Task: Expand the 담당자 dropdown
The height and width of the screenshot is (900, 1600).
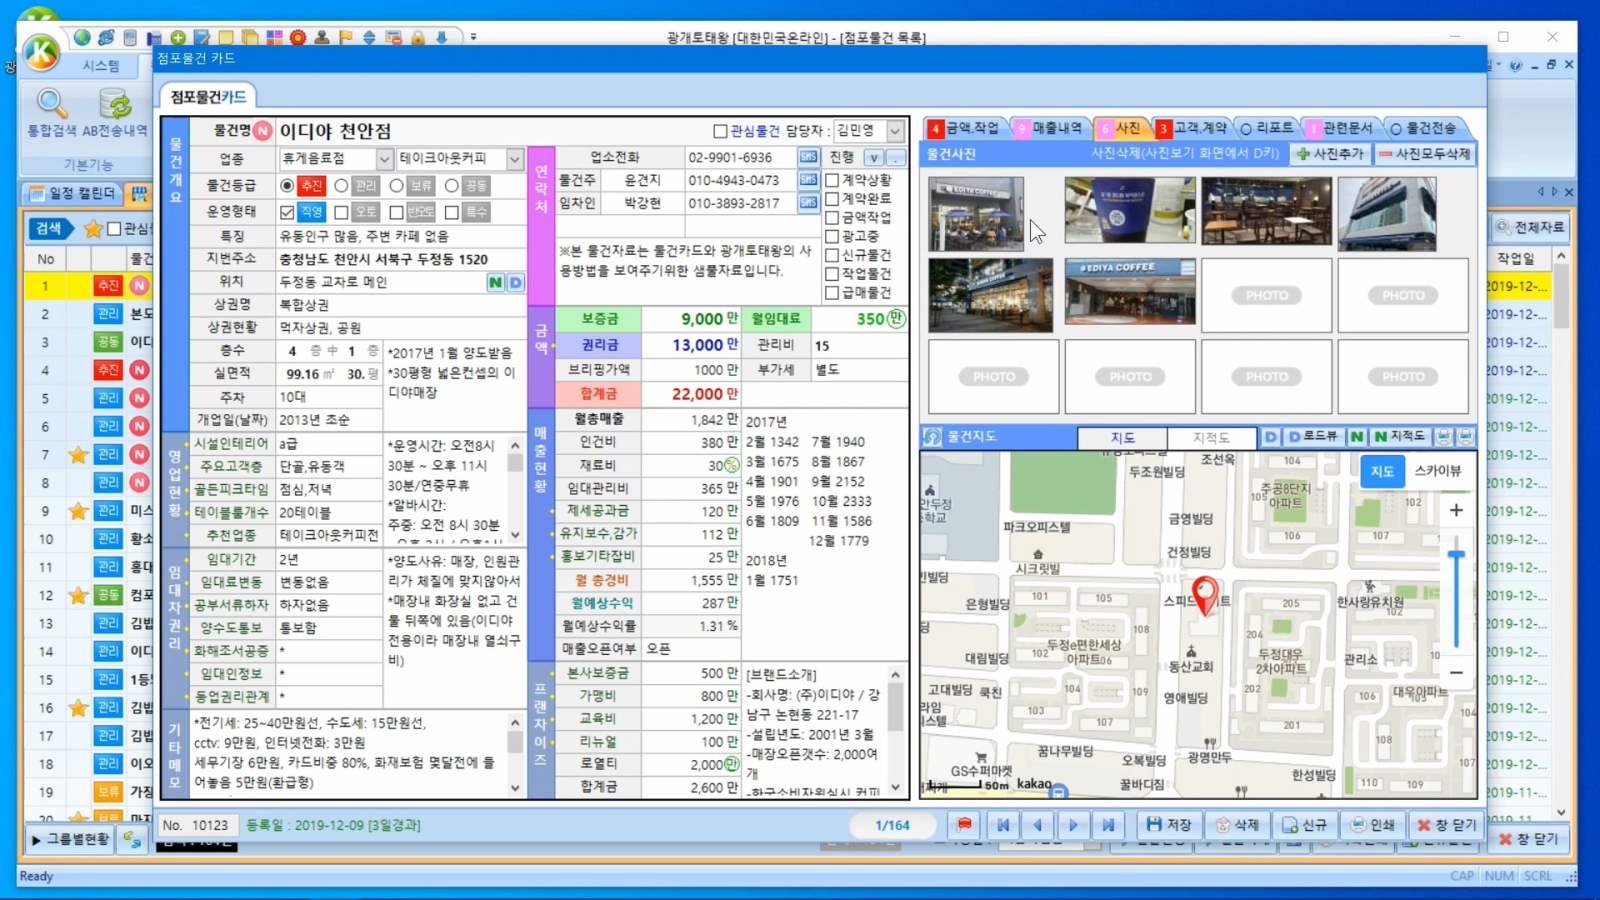Action: click(x=895, y=131)
